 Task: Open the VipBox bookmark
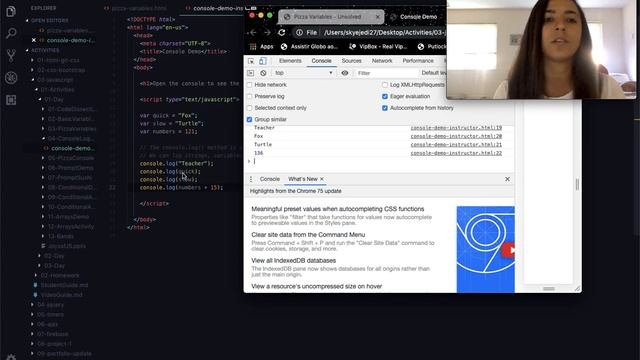pyautogui.click(x=378, y=47)
